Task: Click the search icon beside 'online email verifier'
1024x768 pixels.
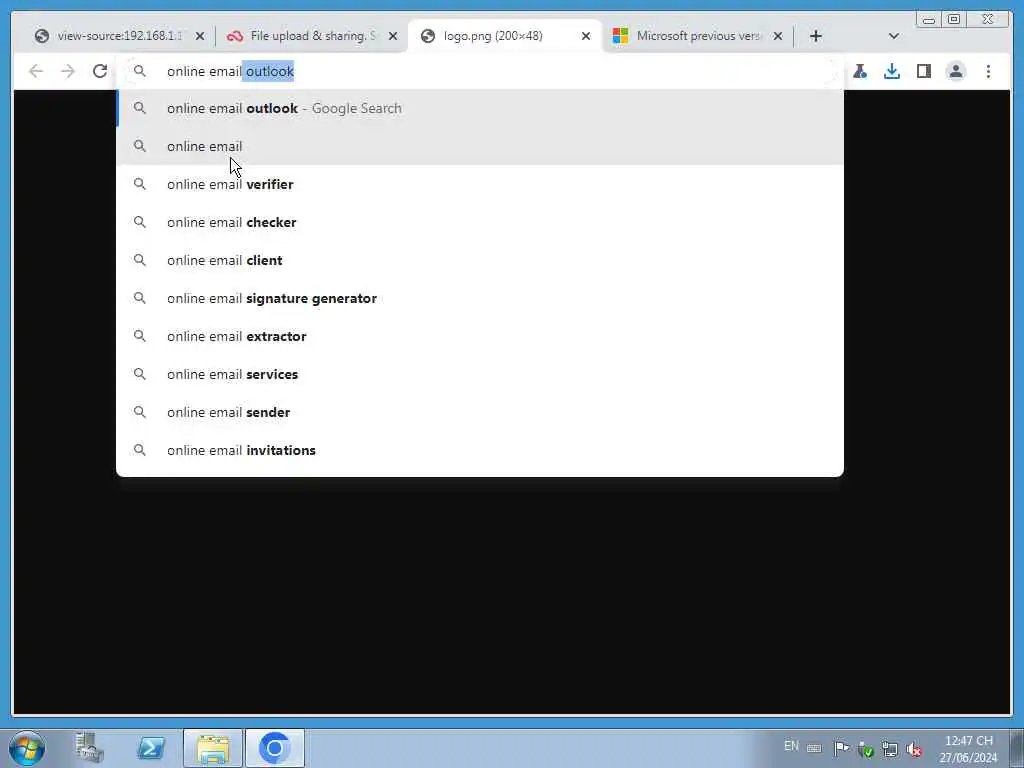Action: pyautogui.click(x=140, y=184)
